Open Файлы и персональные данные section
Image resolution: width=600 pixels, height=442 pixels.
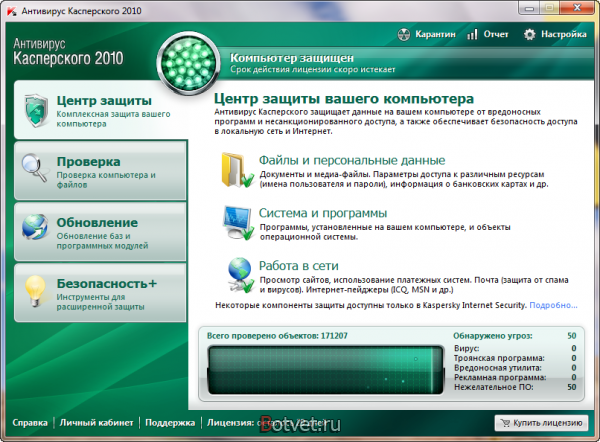point(352,160)
